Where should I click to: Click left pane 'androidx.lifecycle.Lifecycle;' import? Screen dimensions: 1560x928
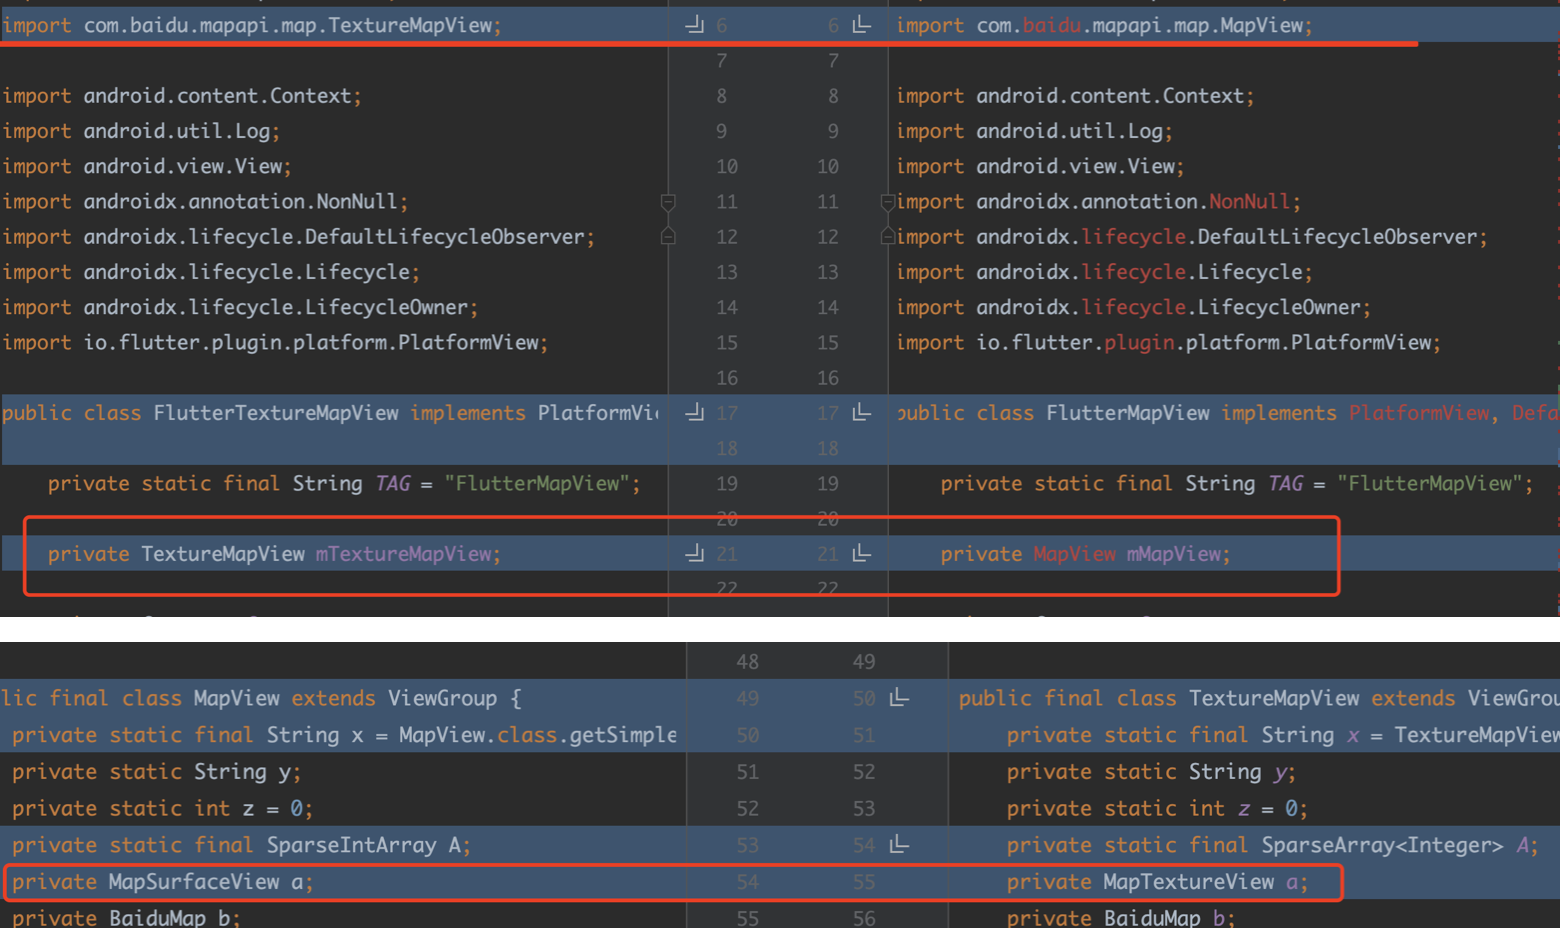tap(211, 272)
